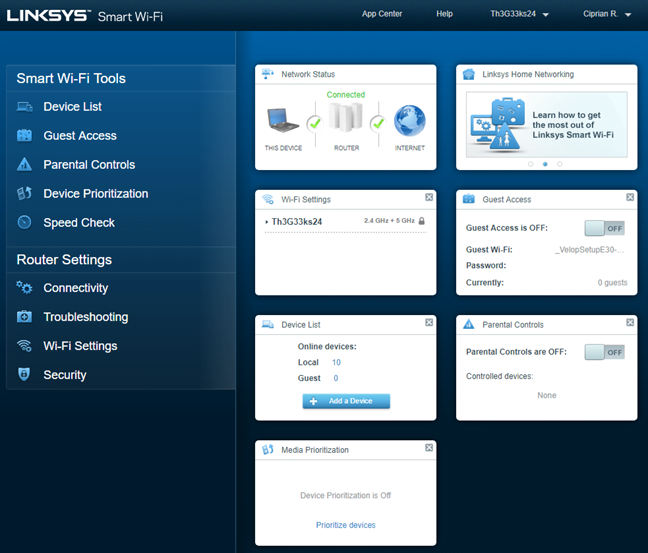Click the Parental Controls widget header icon

pos(469,324)
